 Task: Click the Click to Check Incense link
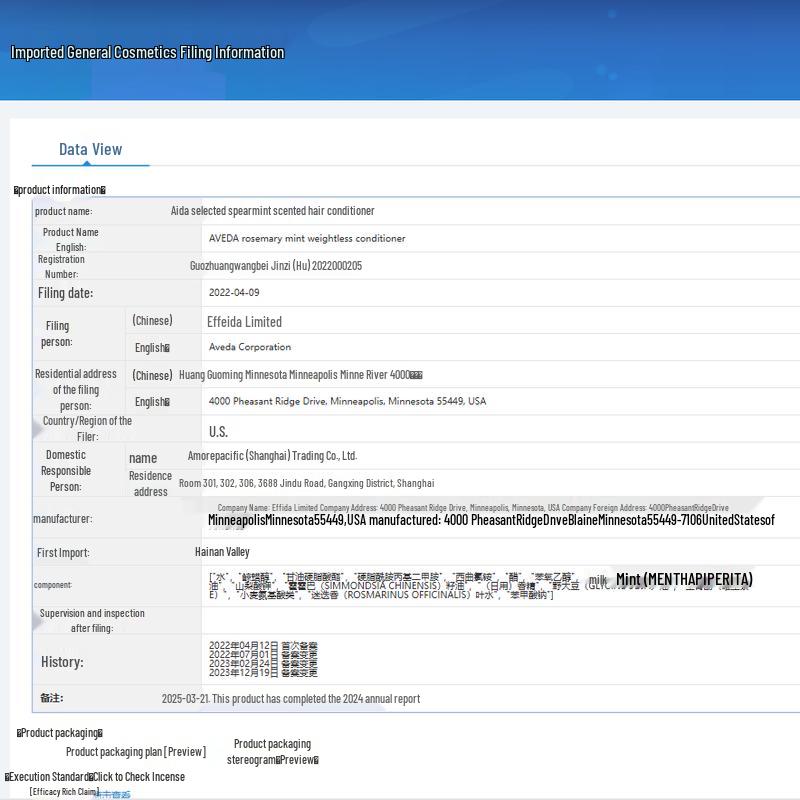[139, 777]
